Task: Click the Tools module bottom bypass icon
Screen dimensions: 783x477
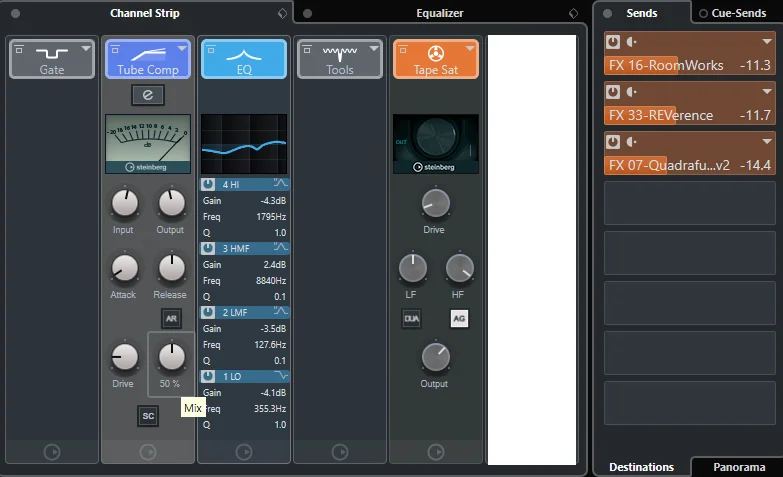Action: [x=340, y=452]
